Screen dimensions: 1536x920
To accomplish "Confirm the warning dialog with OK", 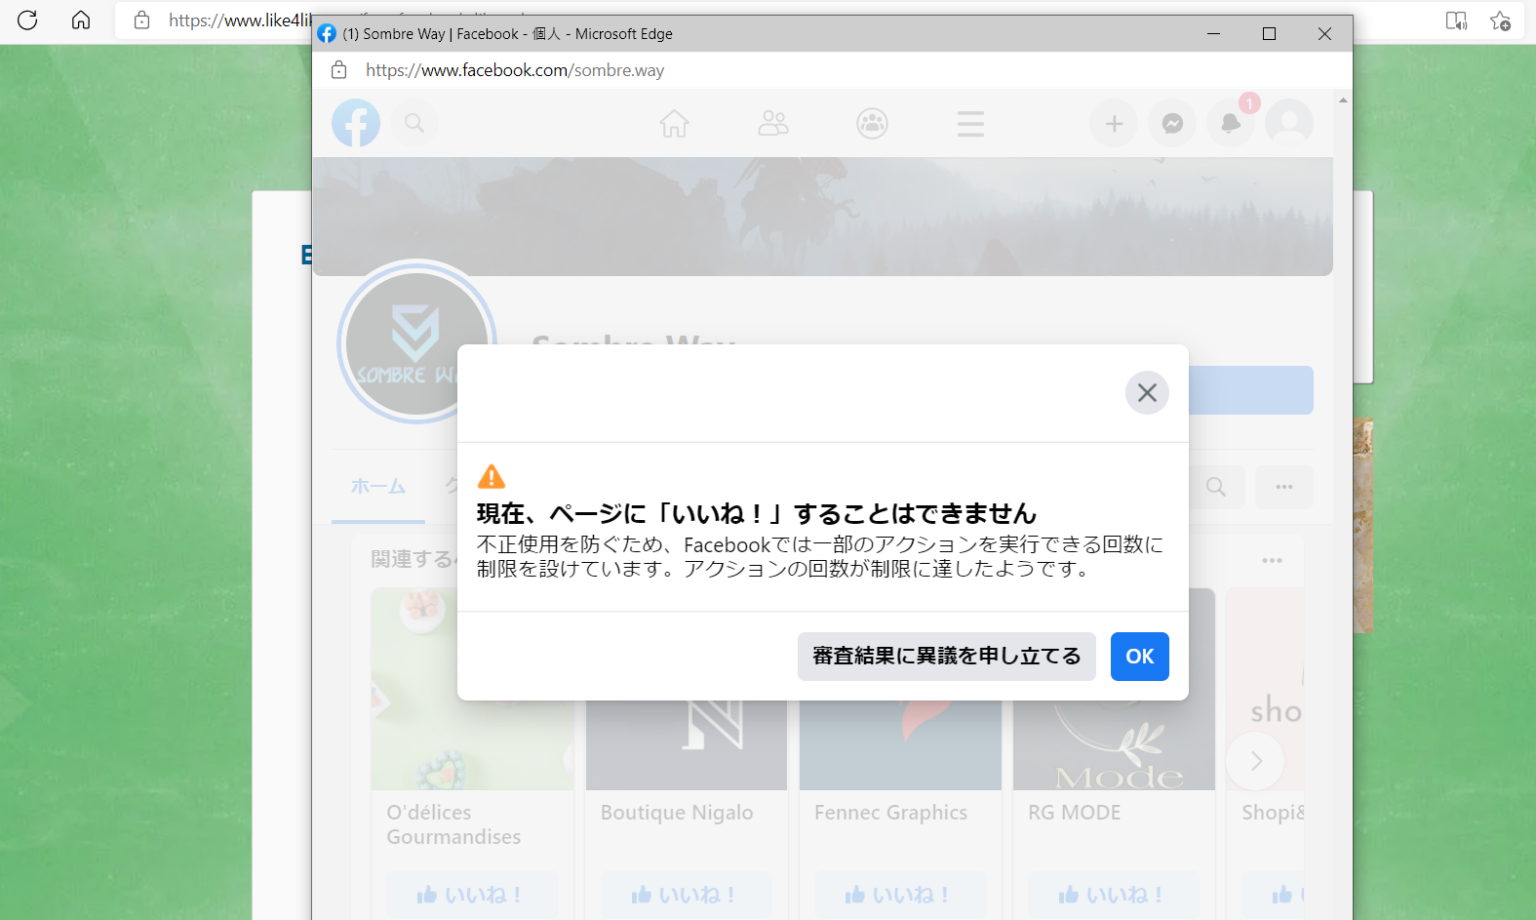I will 1139,656.
